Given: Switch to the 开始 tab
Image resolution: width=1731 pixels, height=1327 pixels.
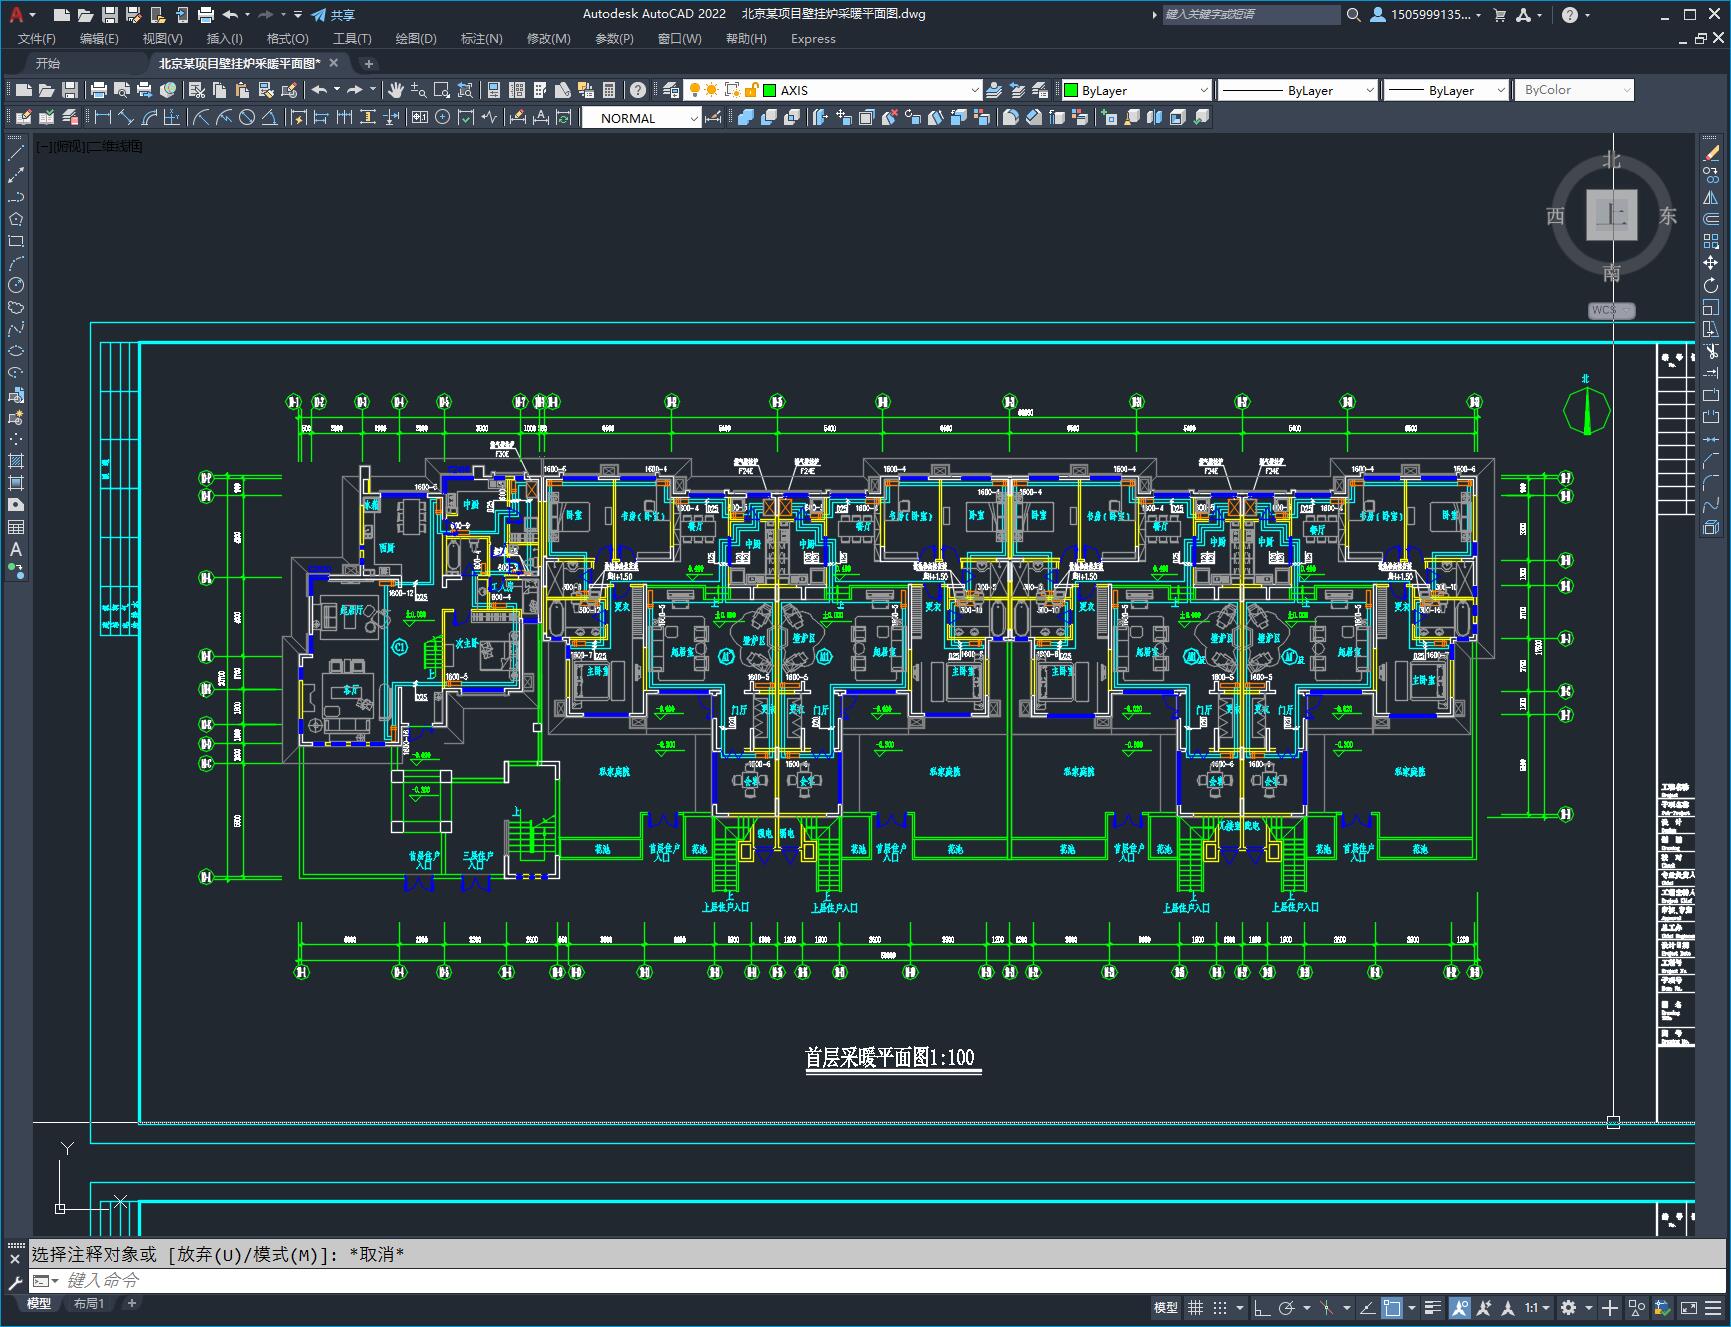Looking at the screenshot, I should pos(48,63).
